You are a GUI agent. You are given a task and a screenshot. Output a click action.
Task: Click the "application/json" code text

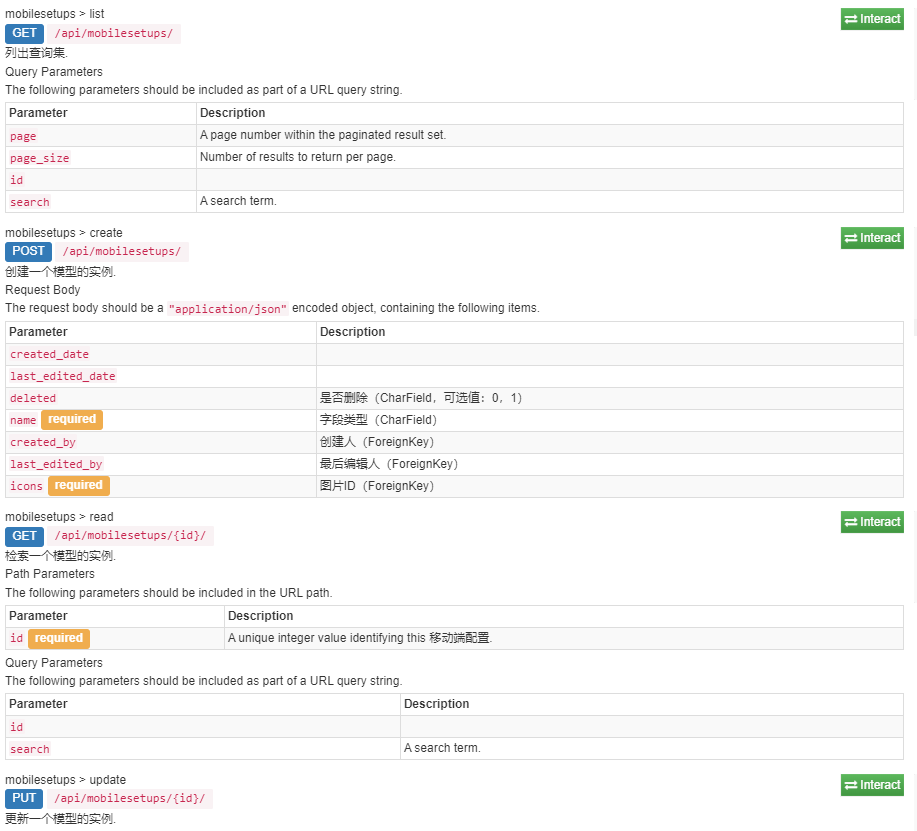[228, 309]
